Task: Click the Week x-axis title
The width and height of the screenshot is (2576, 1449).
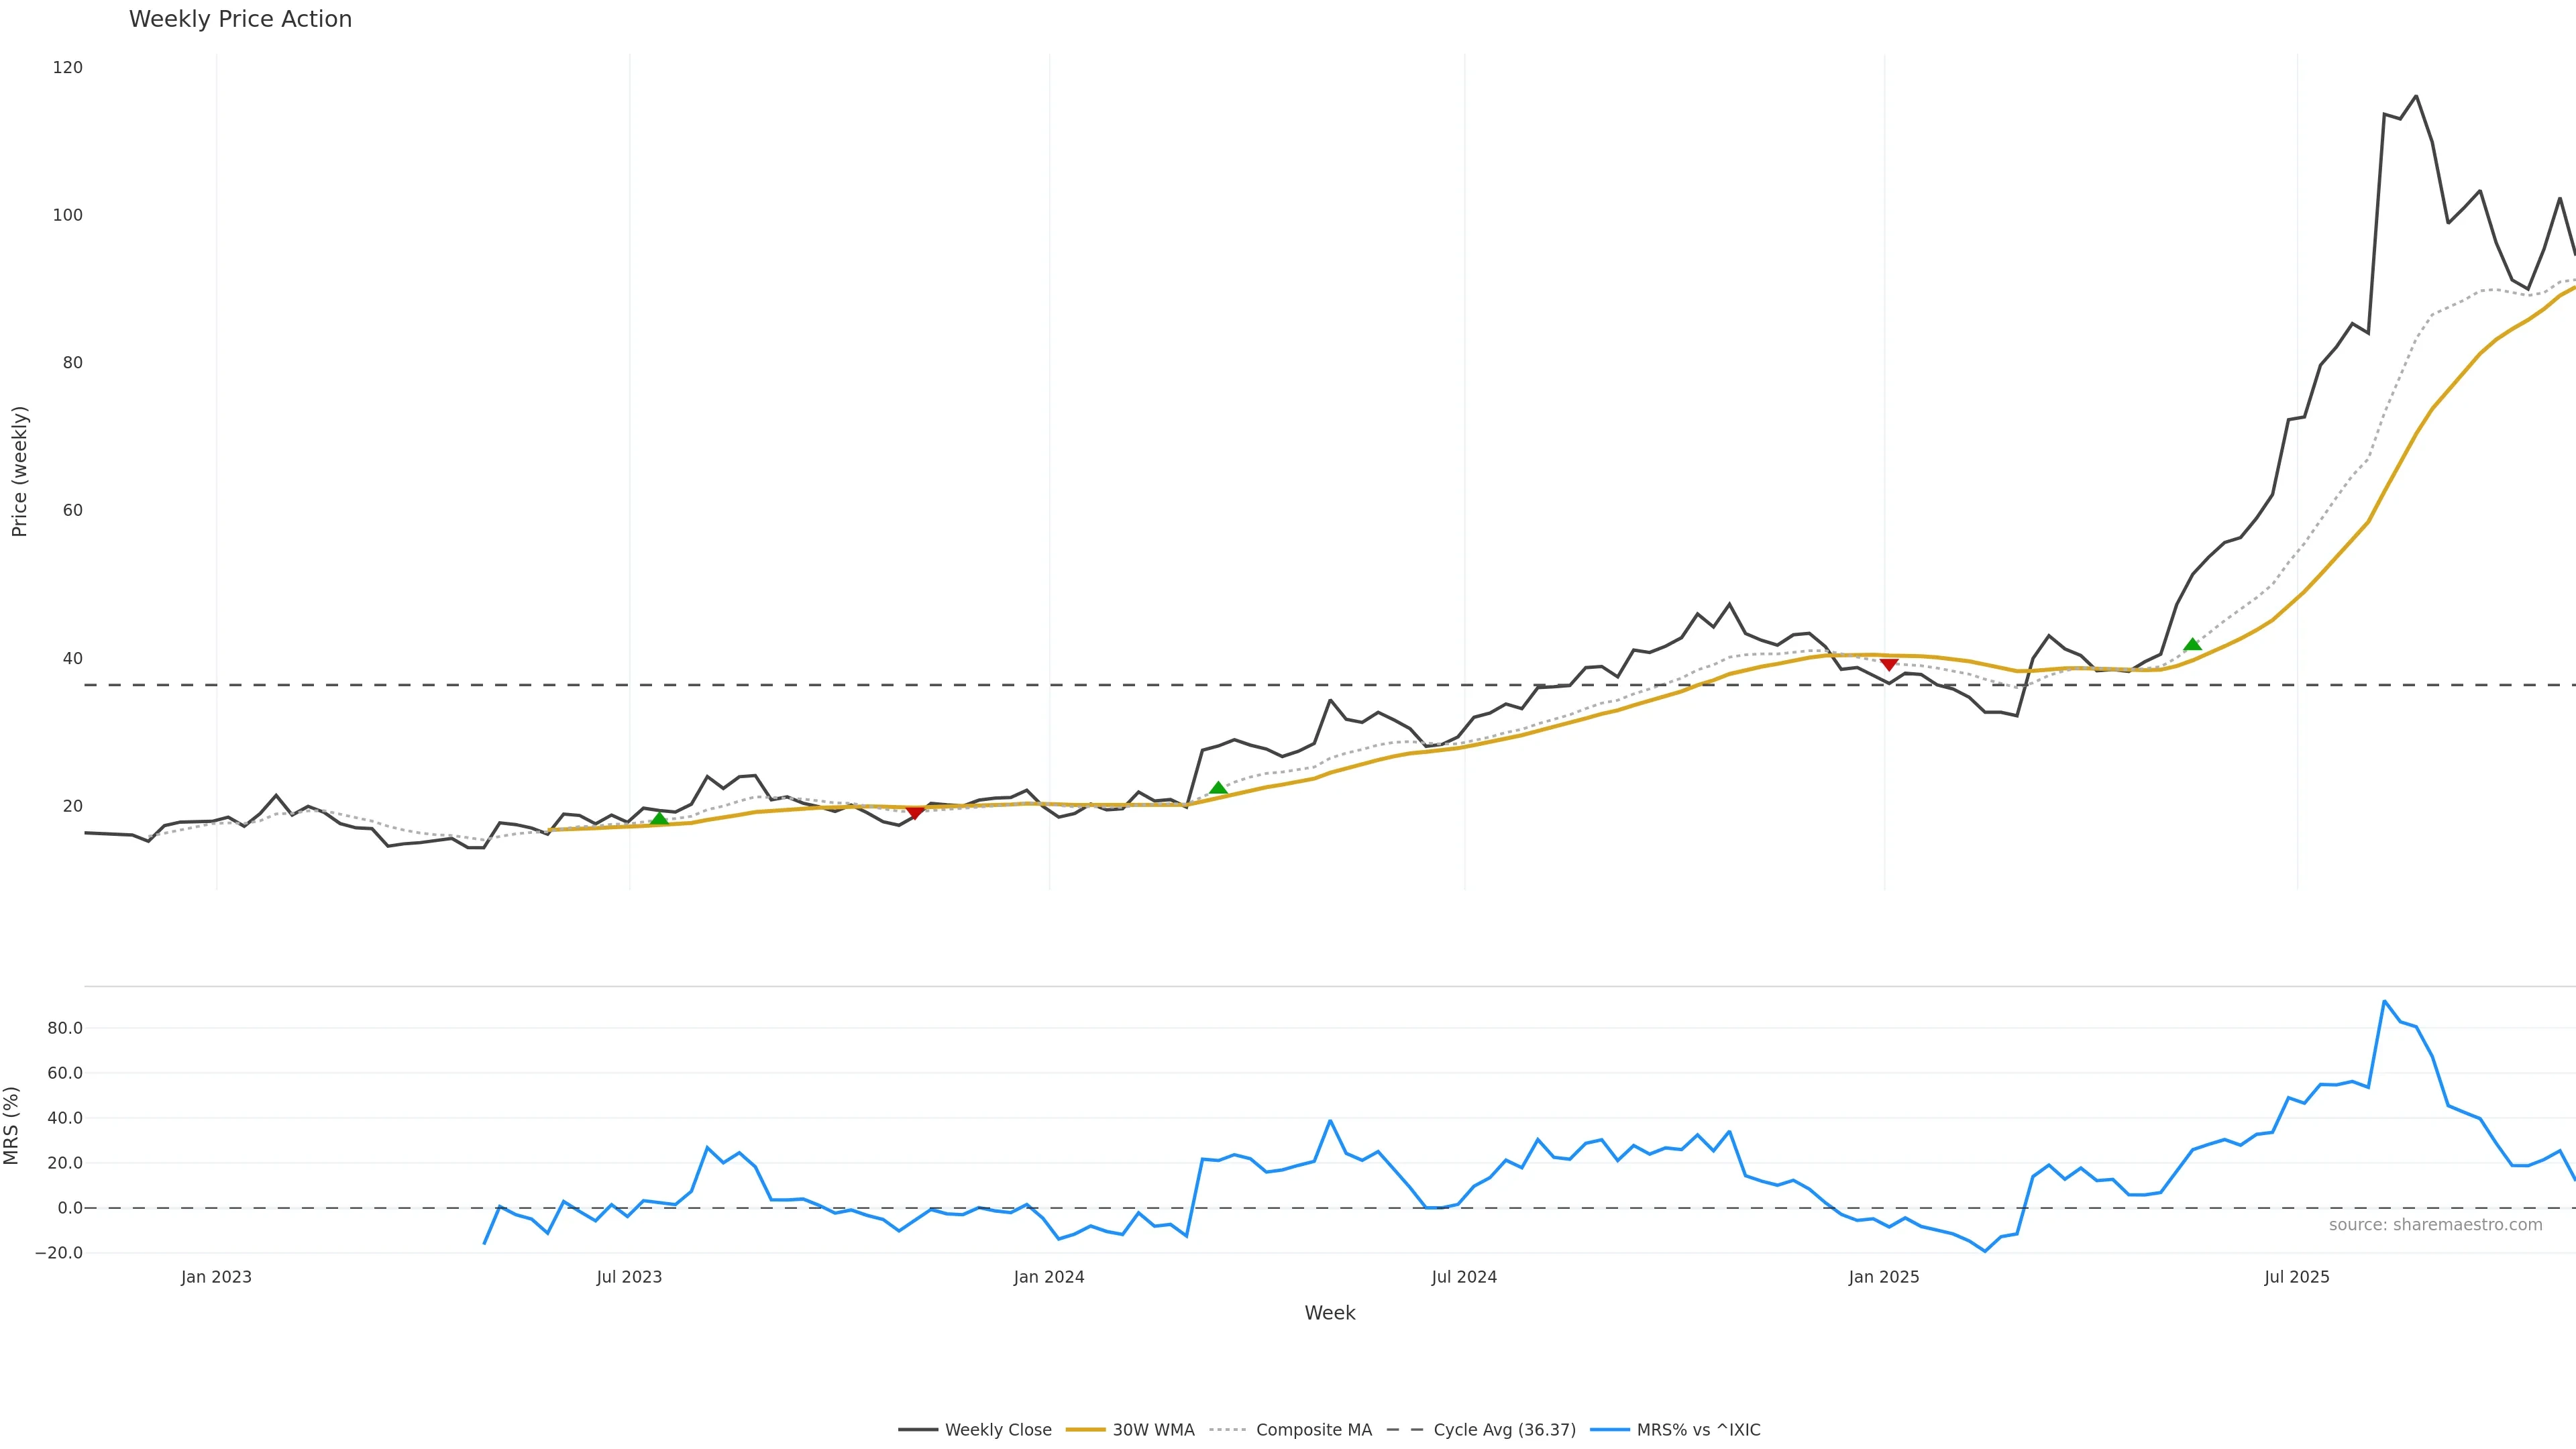Action: [x=1329, y=1313]
